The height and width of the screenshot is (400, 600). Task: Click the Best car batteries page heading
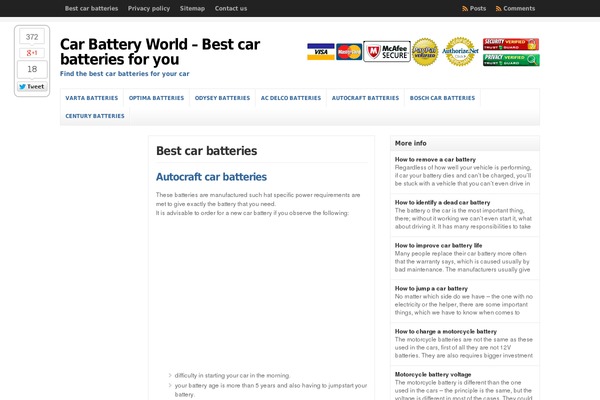pyautogui.click(x=207, y=151)
